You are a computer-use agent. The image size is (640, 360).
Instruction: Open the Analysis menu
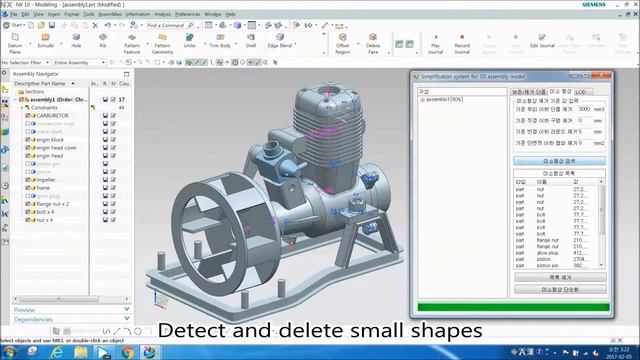coord(162,14)
